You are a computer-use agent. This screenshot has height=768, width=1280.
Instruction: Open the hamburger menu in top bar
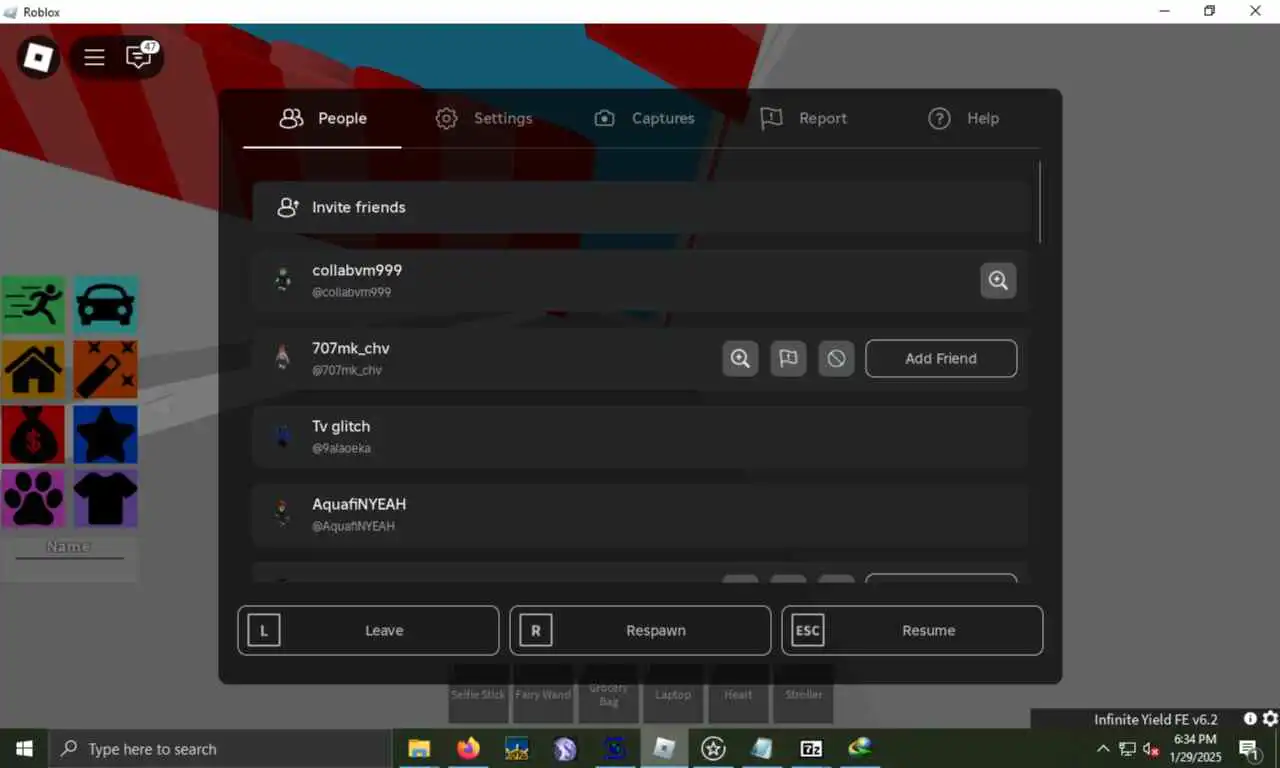94,57
